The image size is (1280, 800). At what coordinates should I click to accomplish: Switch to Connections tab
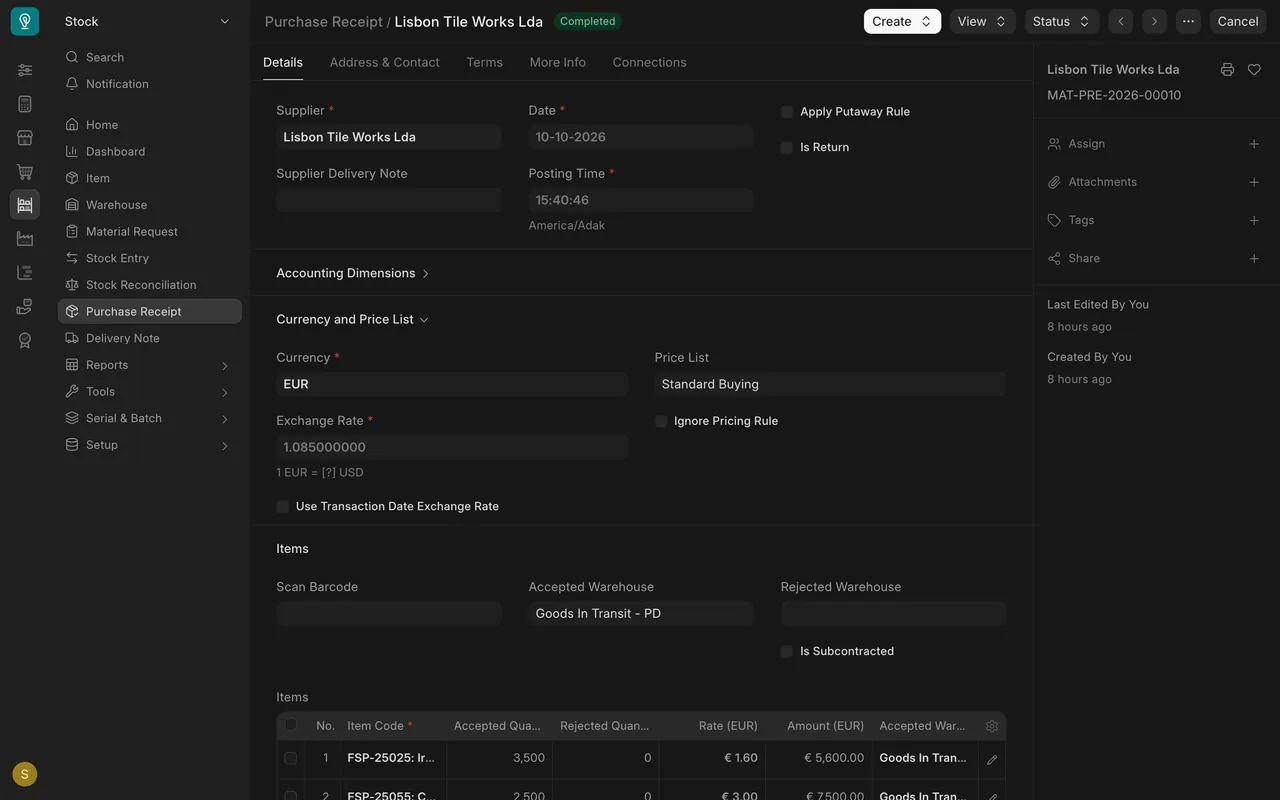click(x=649, y=62)
